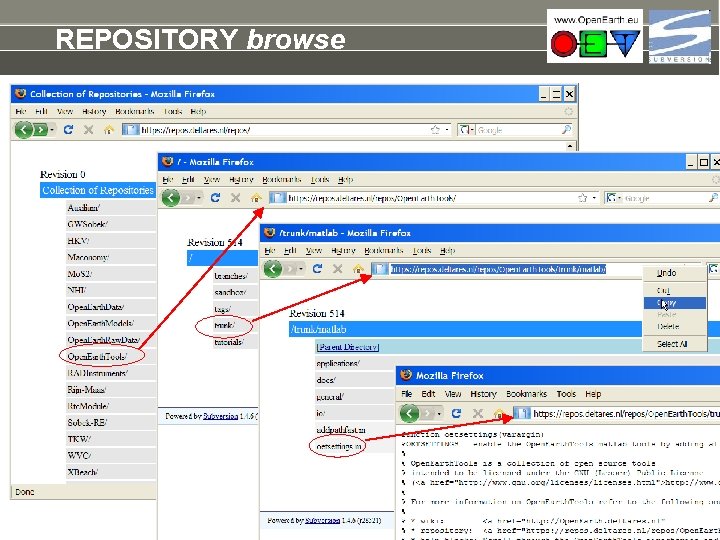Open the Sobek-RE/ repository link
720x540 pixels.
(87, 422)
